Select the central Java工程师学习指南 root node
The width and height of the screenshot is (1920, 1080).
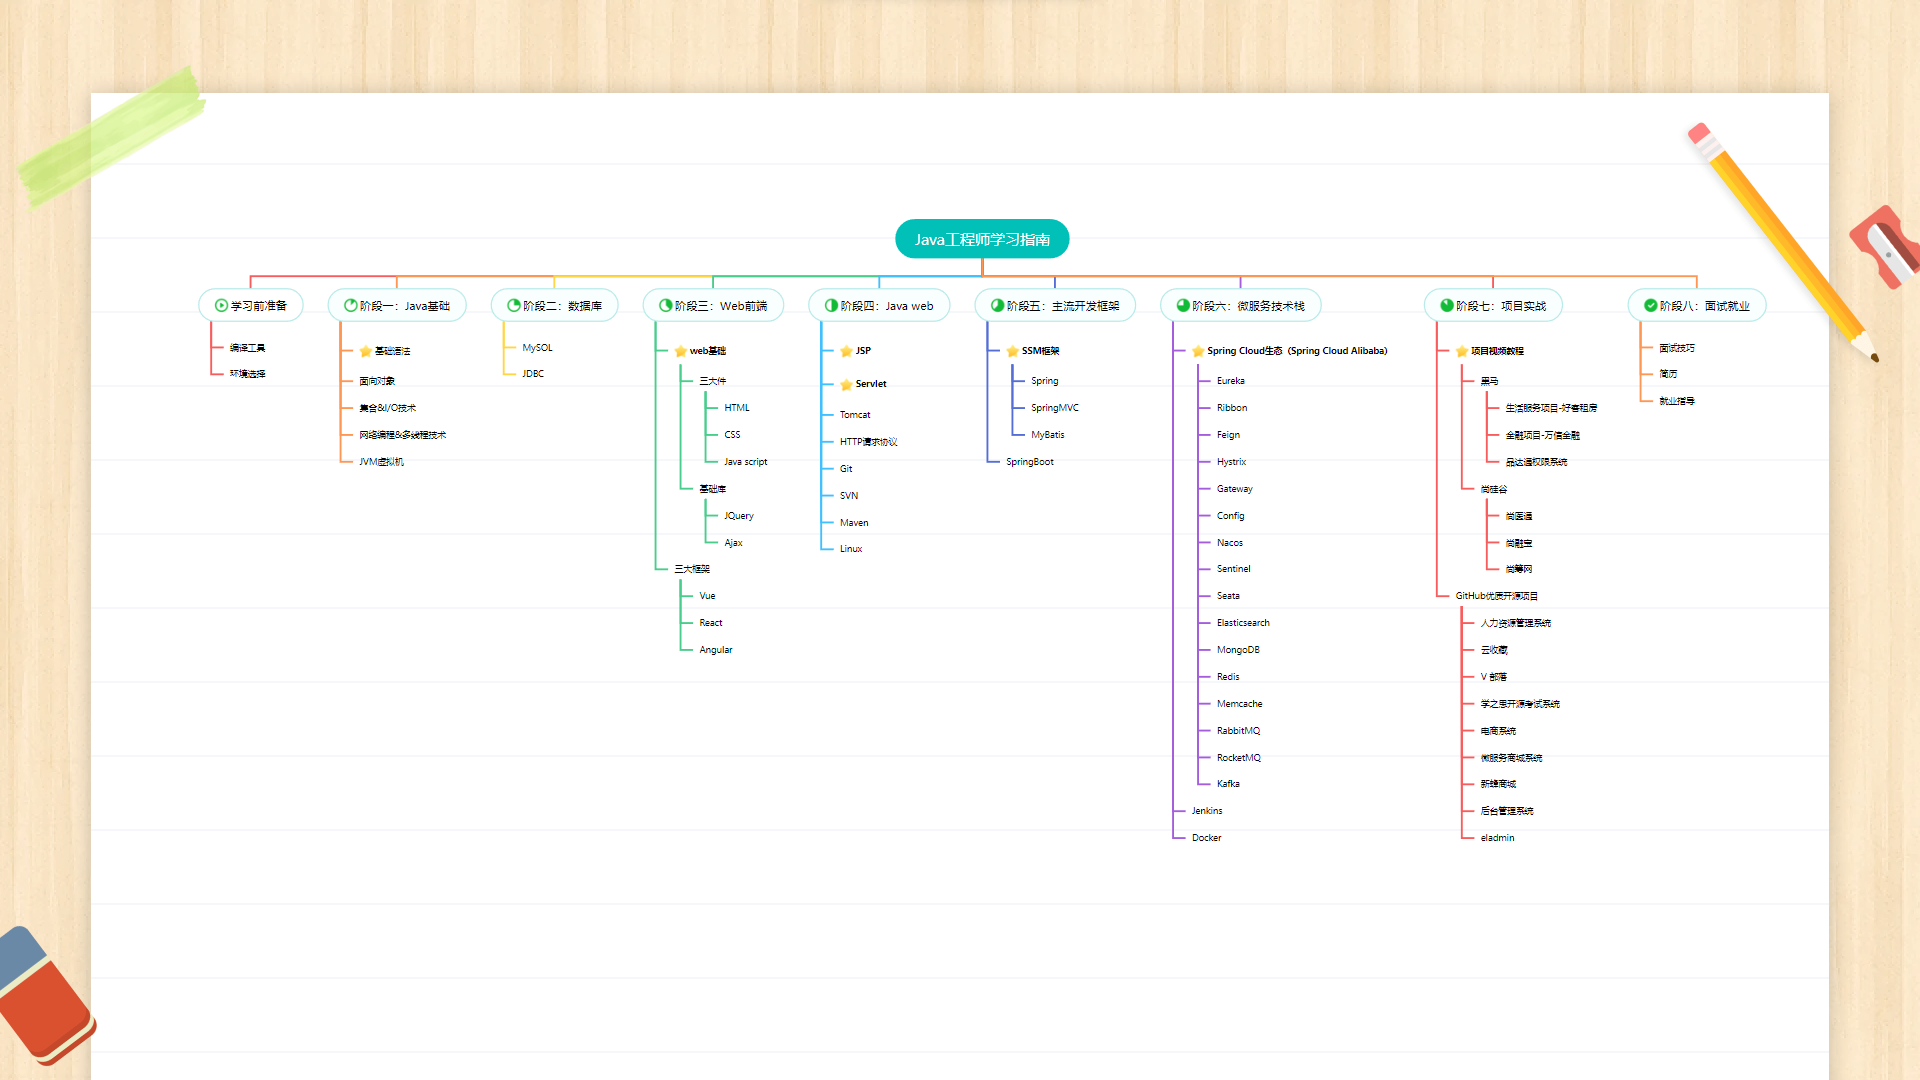point(981,239)
